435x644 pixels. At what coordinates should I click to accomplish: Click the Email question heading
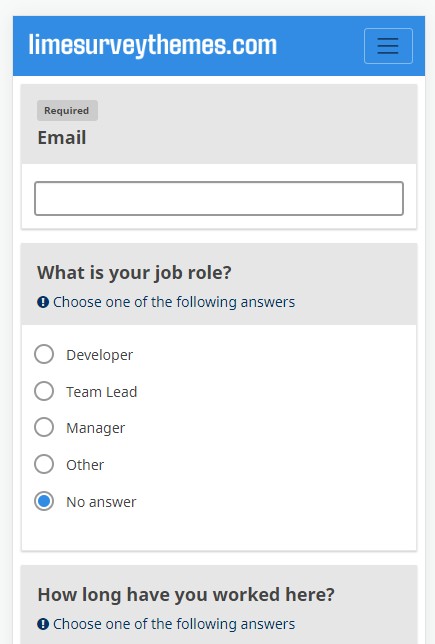(62, 138)
